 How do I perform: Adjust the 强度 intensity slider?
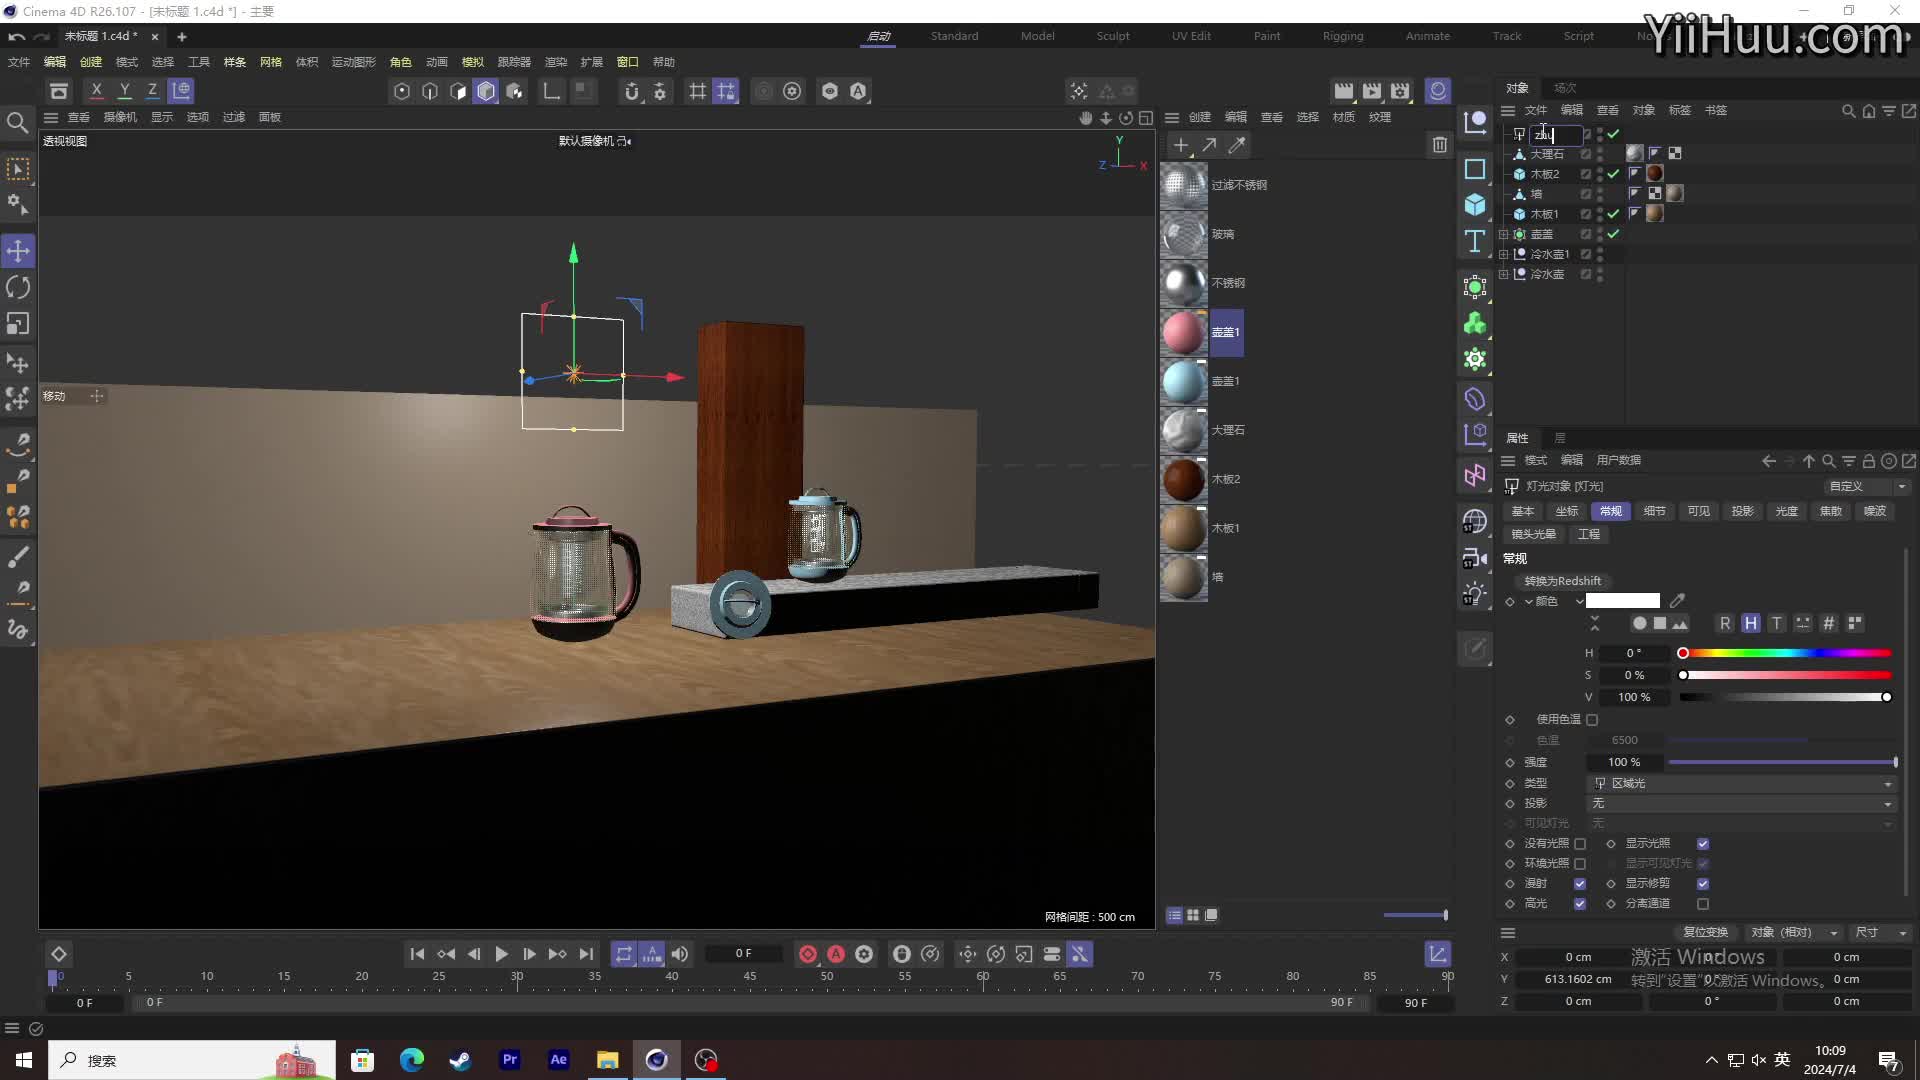(1782, 762)
